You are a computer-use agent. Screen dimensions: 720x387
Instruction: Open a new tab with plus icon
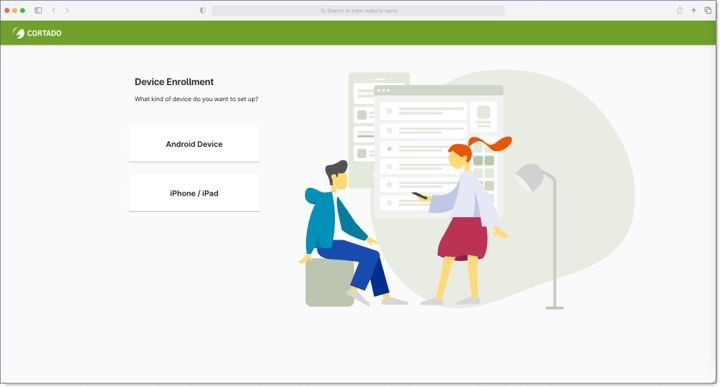click(693, 10)
